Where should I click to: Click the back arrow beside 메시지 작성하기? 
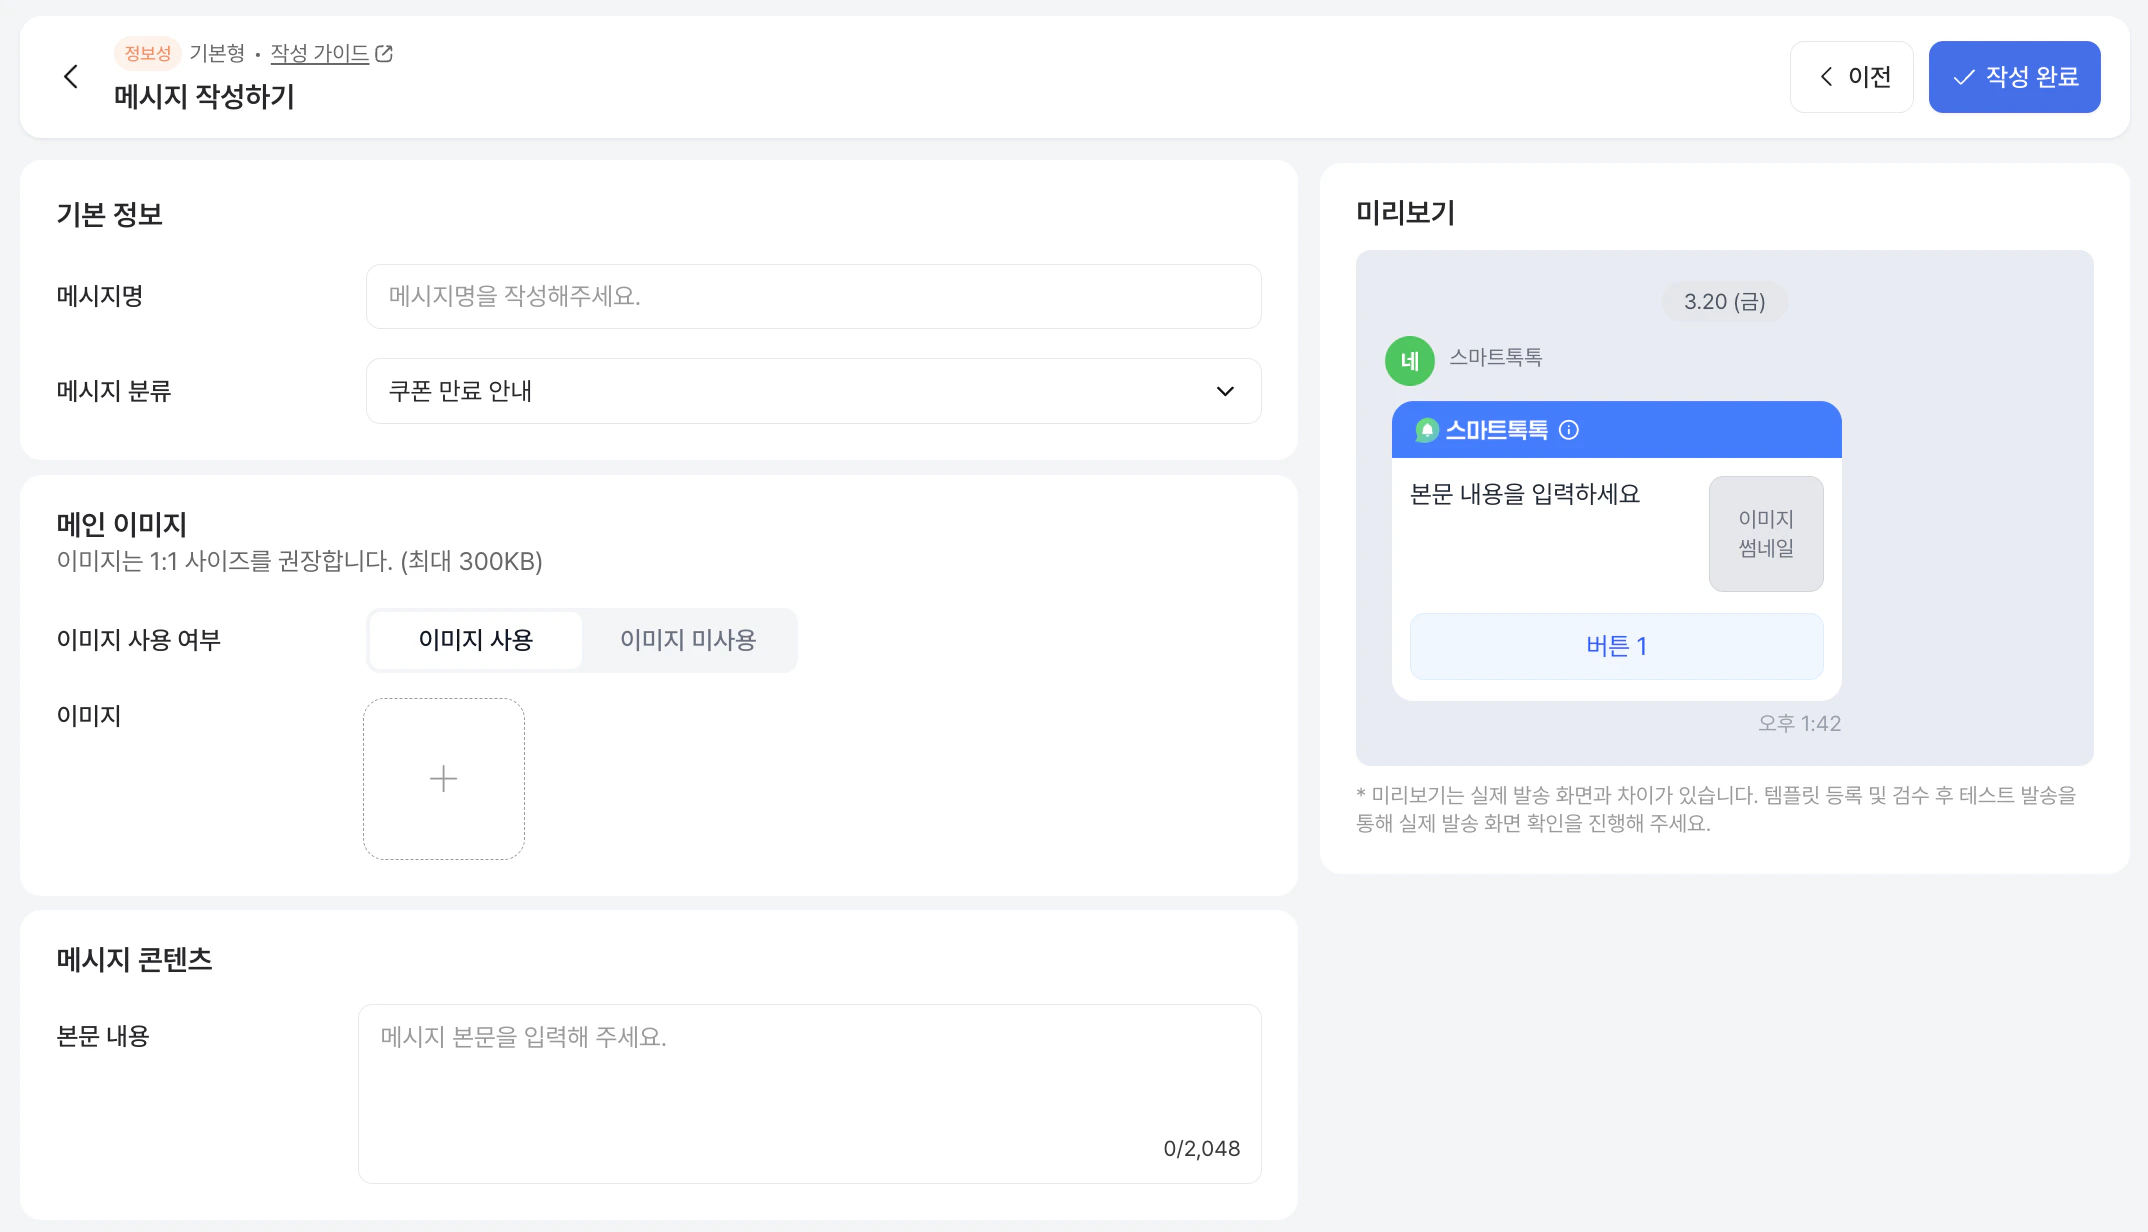click(71, 77)
